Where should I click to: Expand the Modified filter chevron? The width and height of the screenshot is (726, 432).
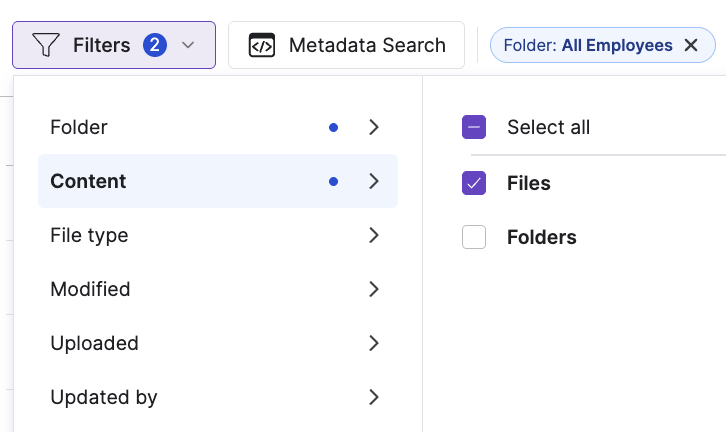coord(373,289)
